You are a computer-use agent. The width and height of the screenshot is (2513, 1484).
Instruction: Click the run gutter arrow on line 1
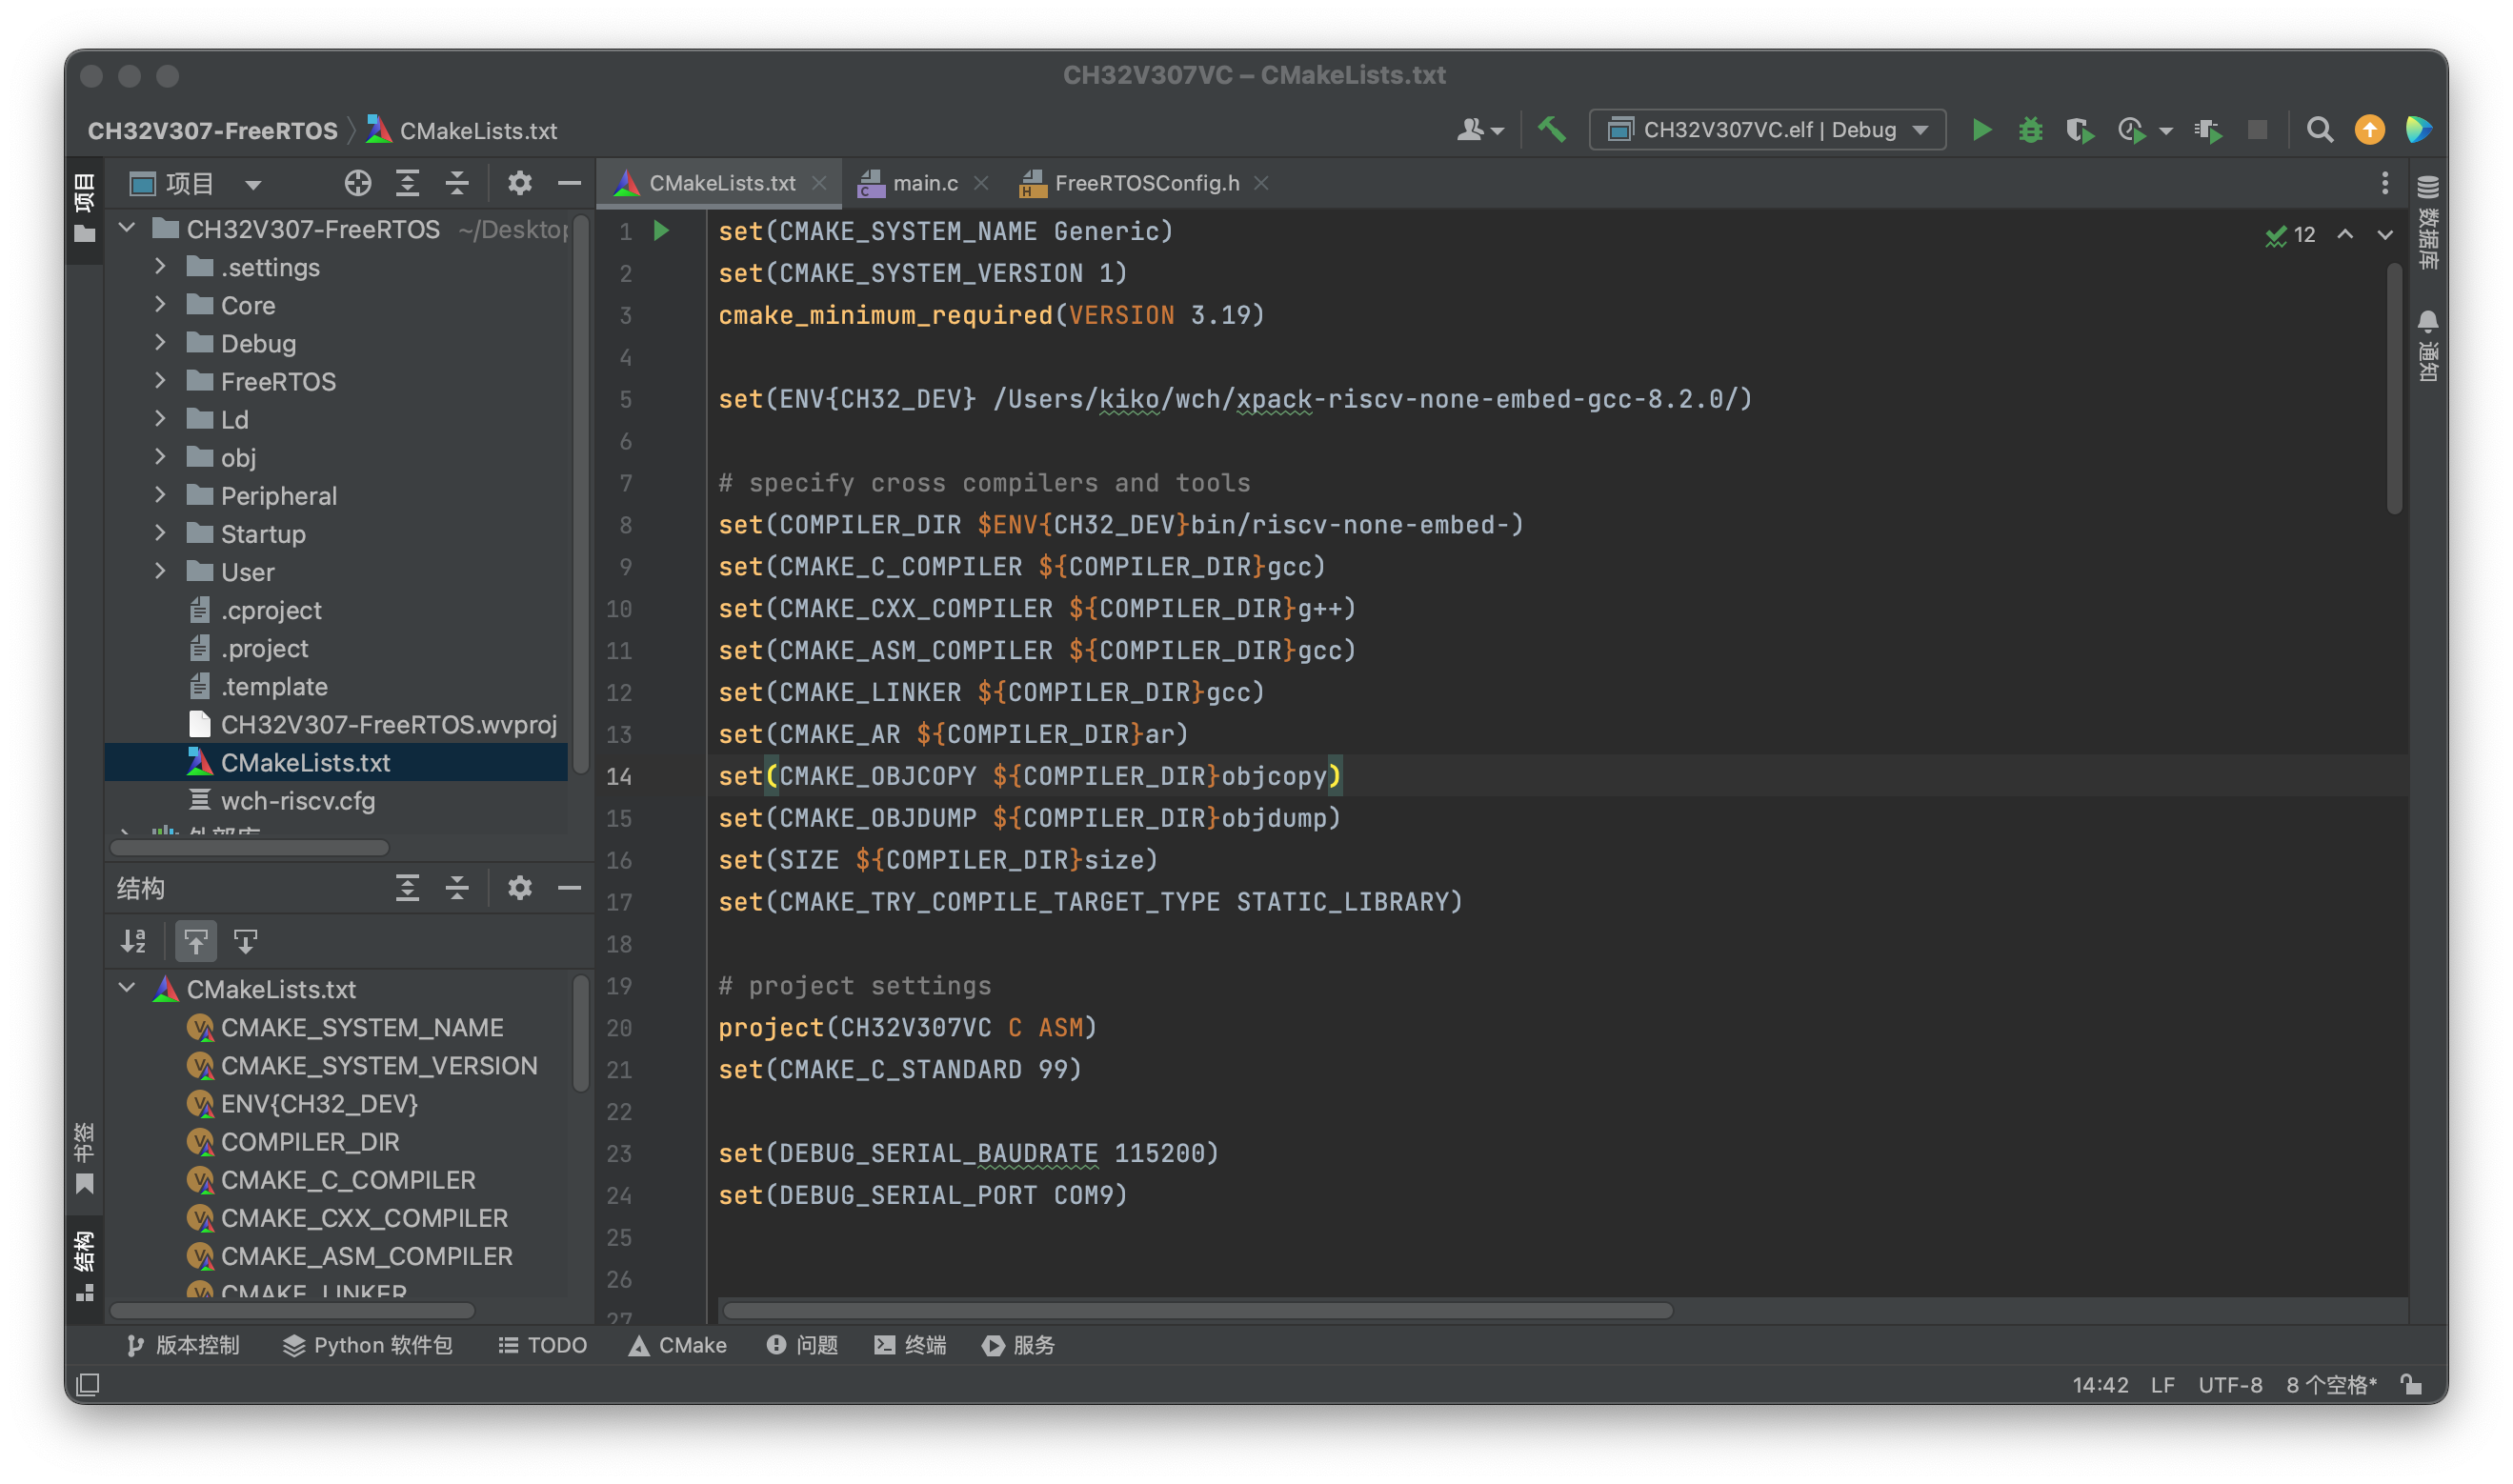coord(661,231)
